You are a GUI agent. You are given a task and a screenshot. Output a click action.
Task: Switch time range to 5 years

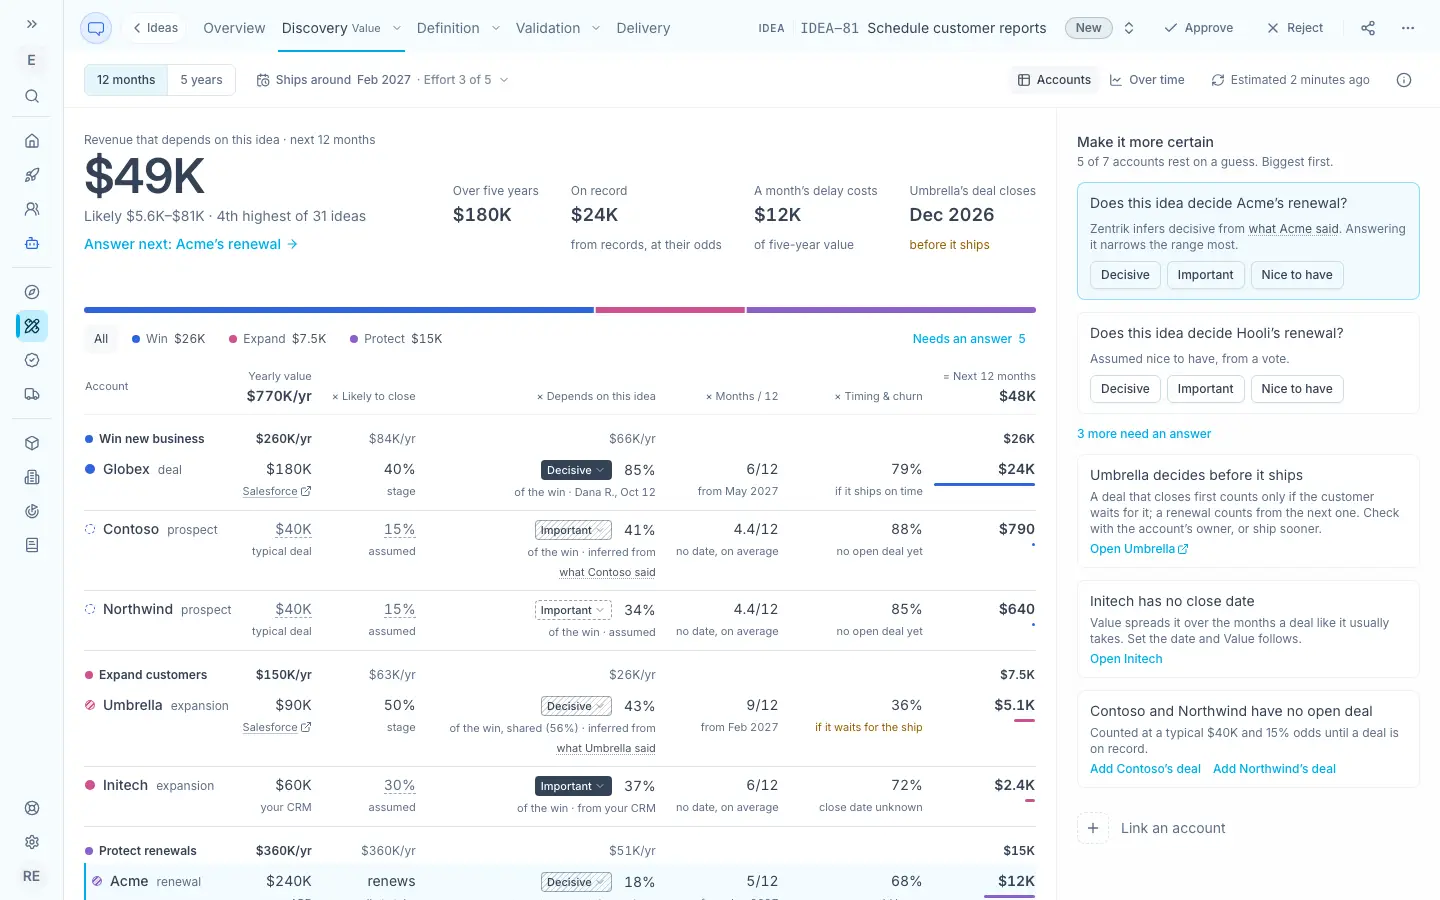point(202,80)
